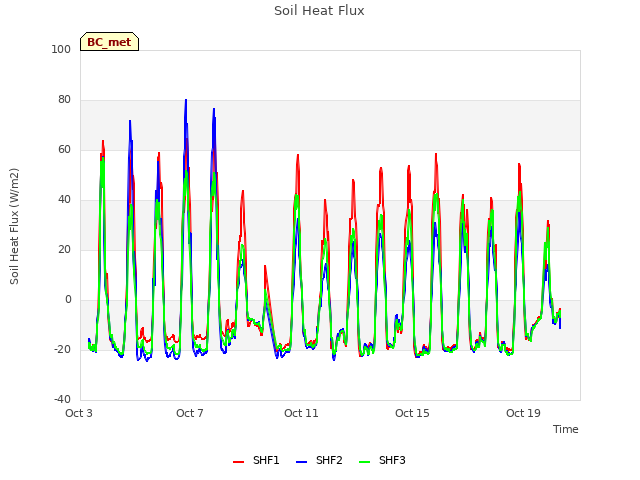
Task: Click the green SHF3 legend color marker
Action: pos(364,462)
